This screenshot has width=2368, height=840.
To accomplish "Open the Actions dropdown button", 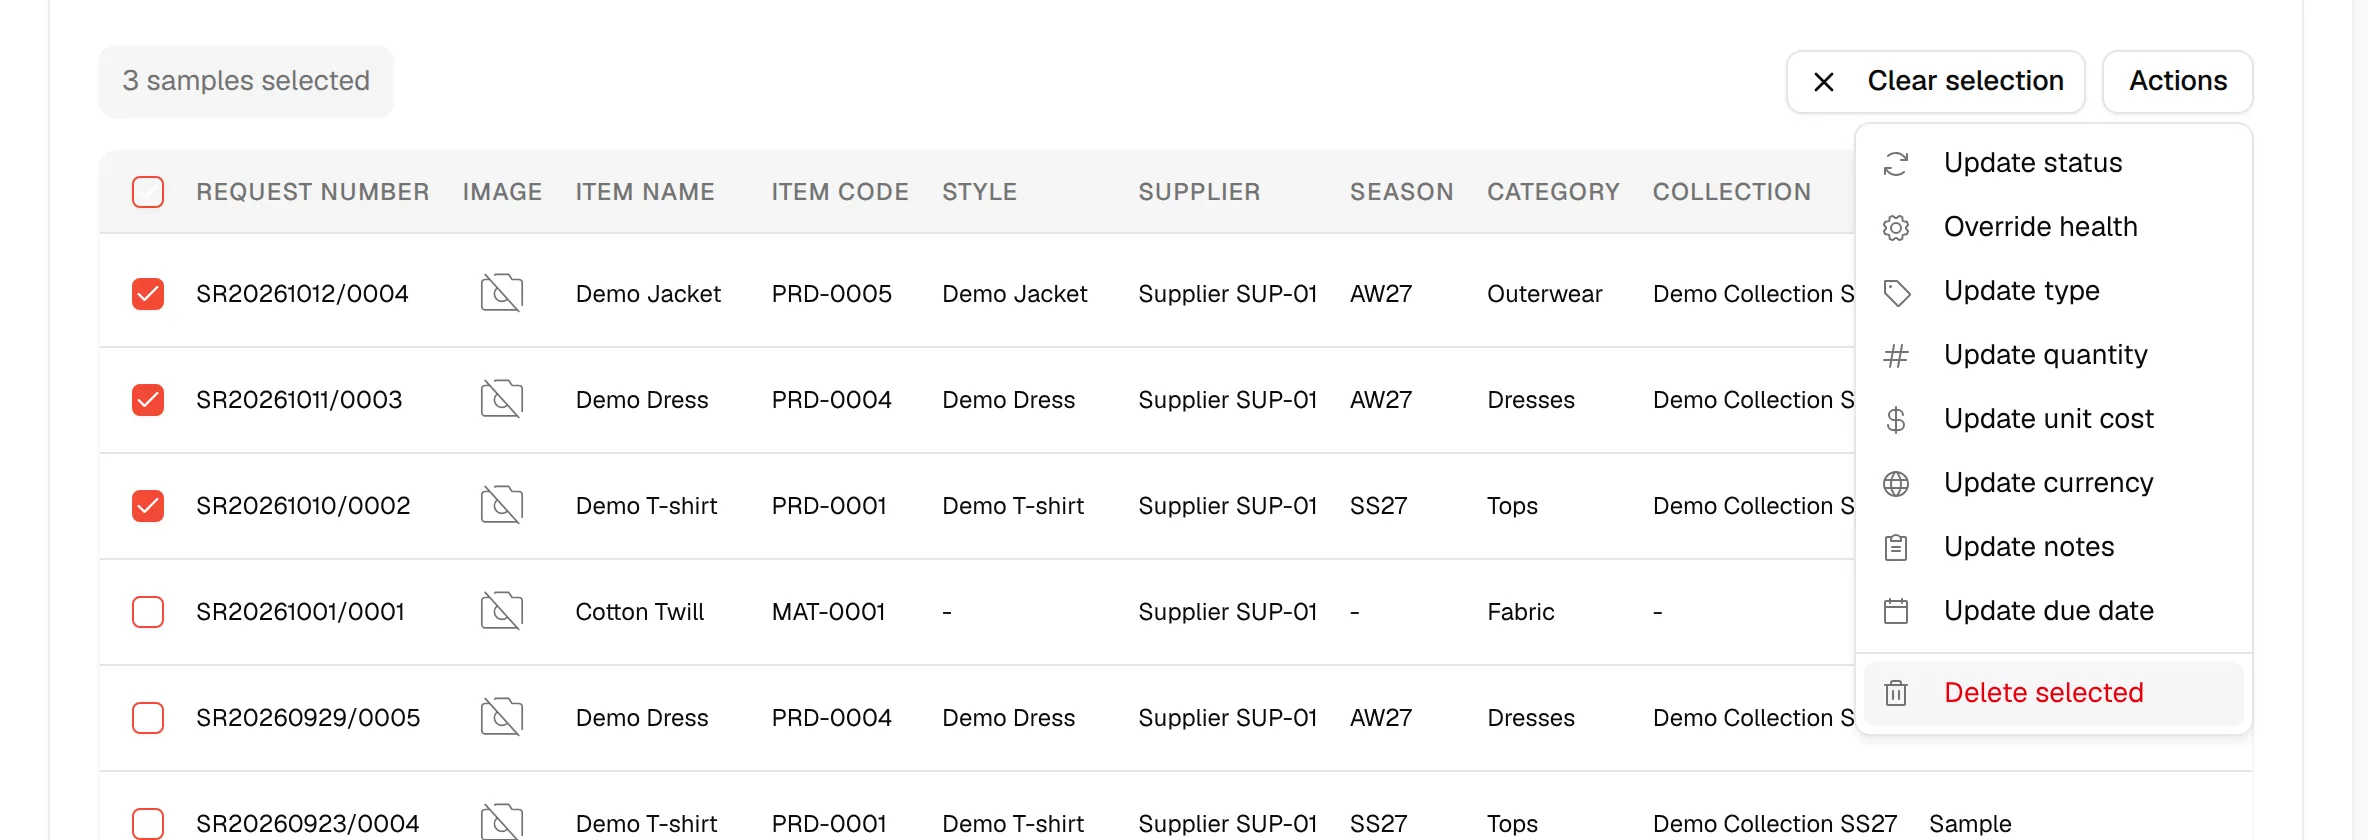I will coord(2178,81).
